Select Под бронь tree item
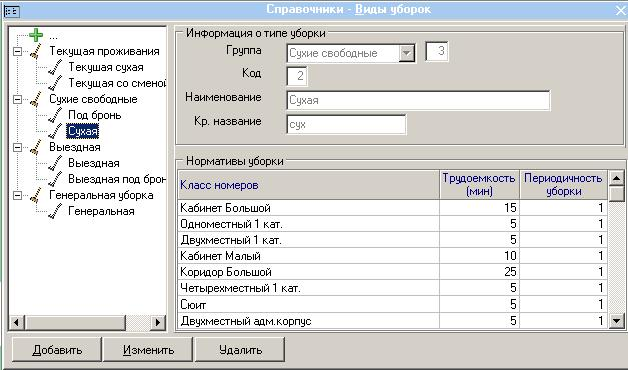Screen dimensions: 628x370 tap(95, 115)
